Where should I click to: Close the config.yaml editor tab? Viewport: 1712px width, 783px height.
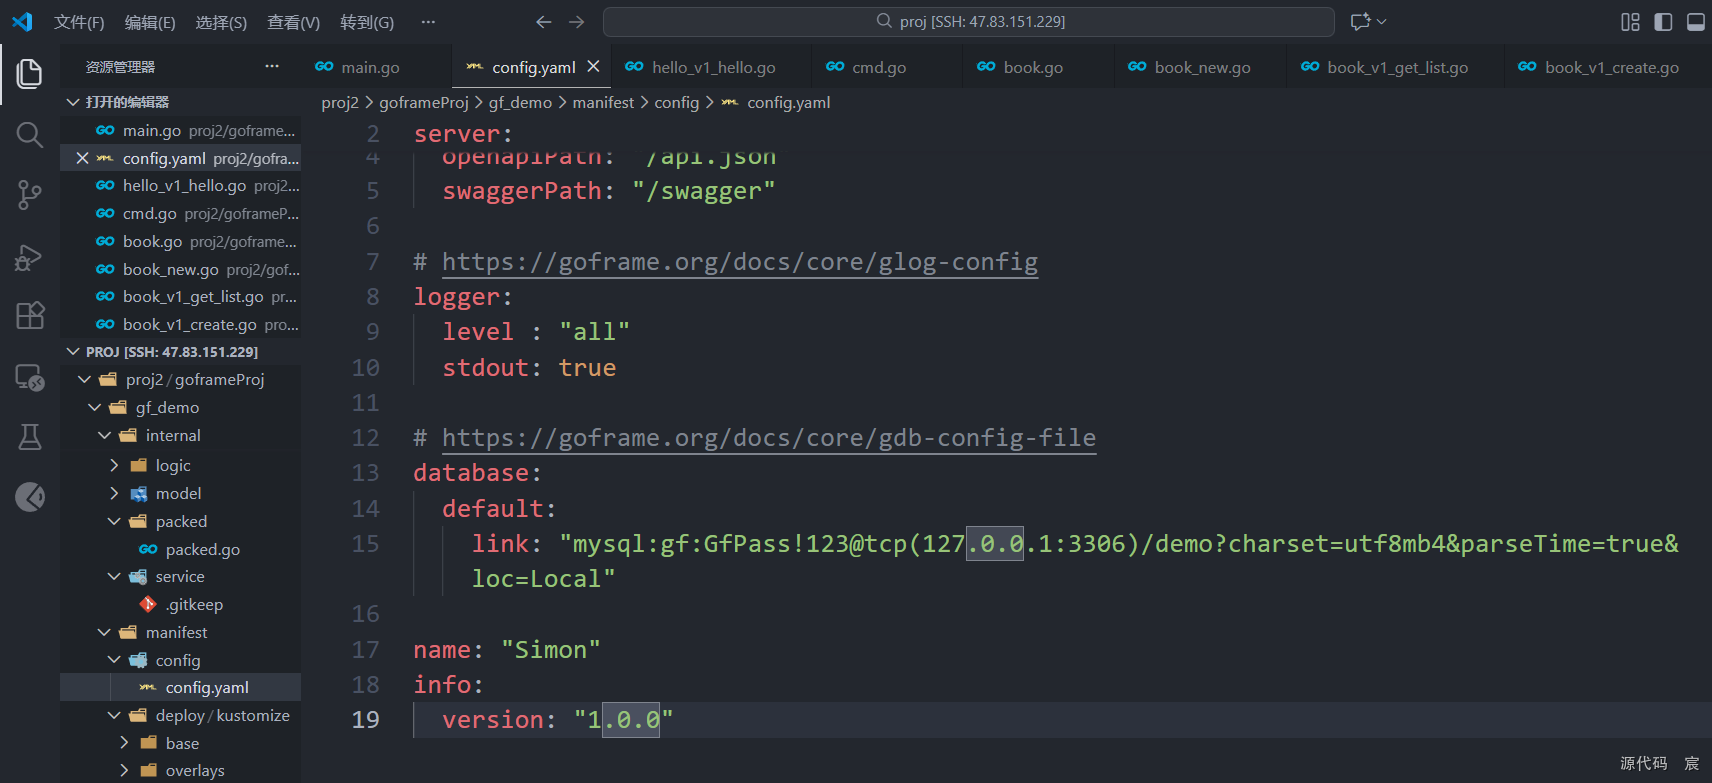coord(593,66)
